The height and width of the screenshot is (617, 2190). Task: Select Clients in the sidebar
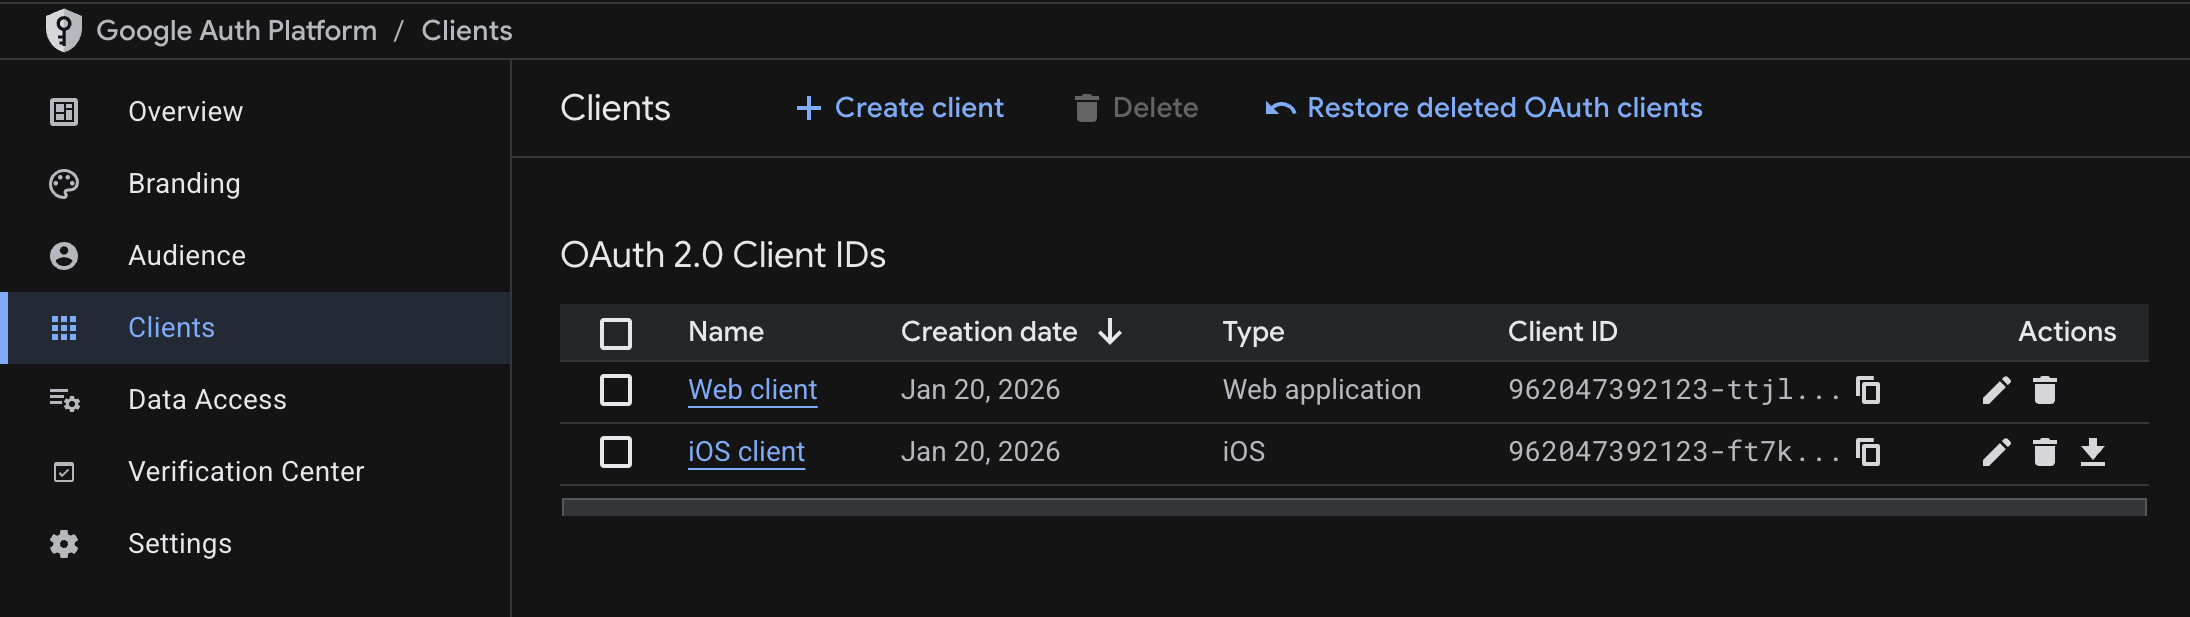(x=255, y=328)
